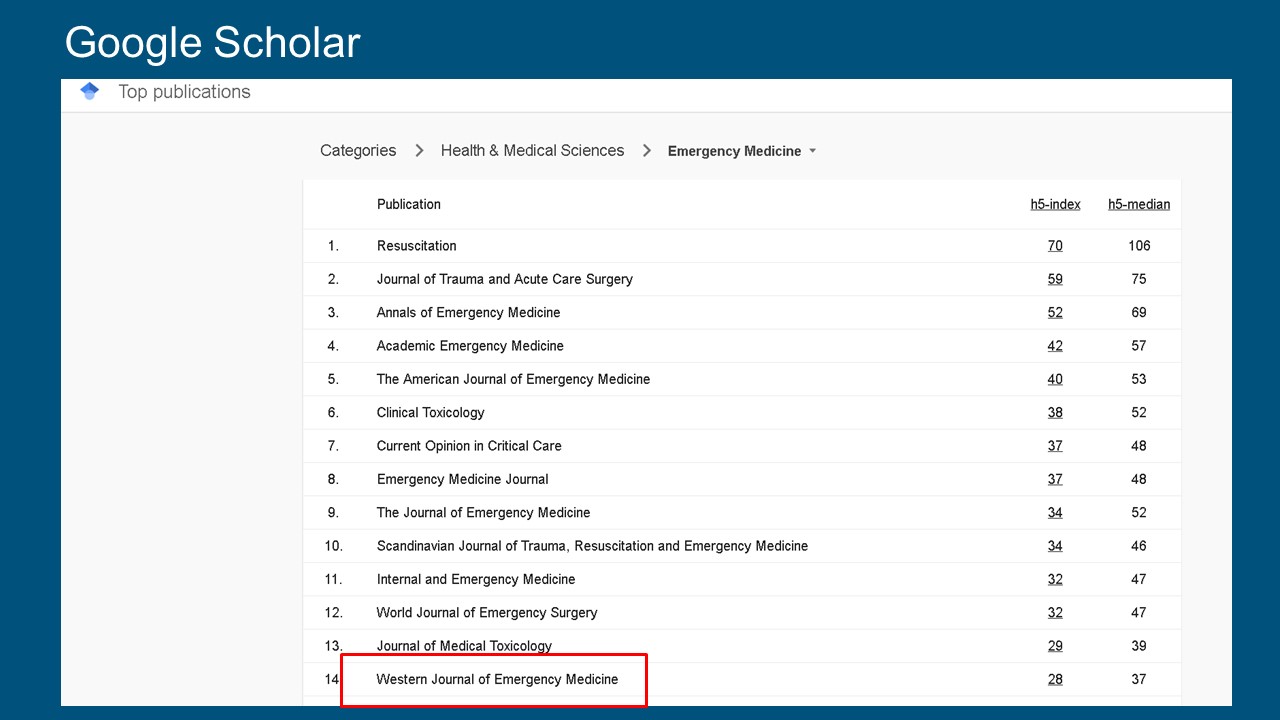This screenshot has width=1280, height=720.
Task: Select Academic Emergency Medicine row text
Action: tap(470, 346)
